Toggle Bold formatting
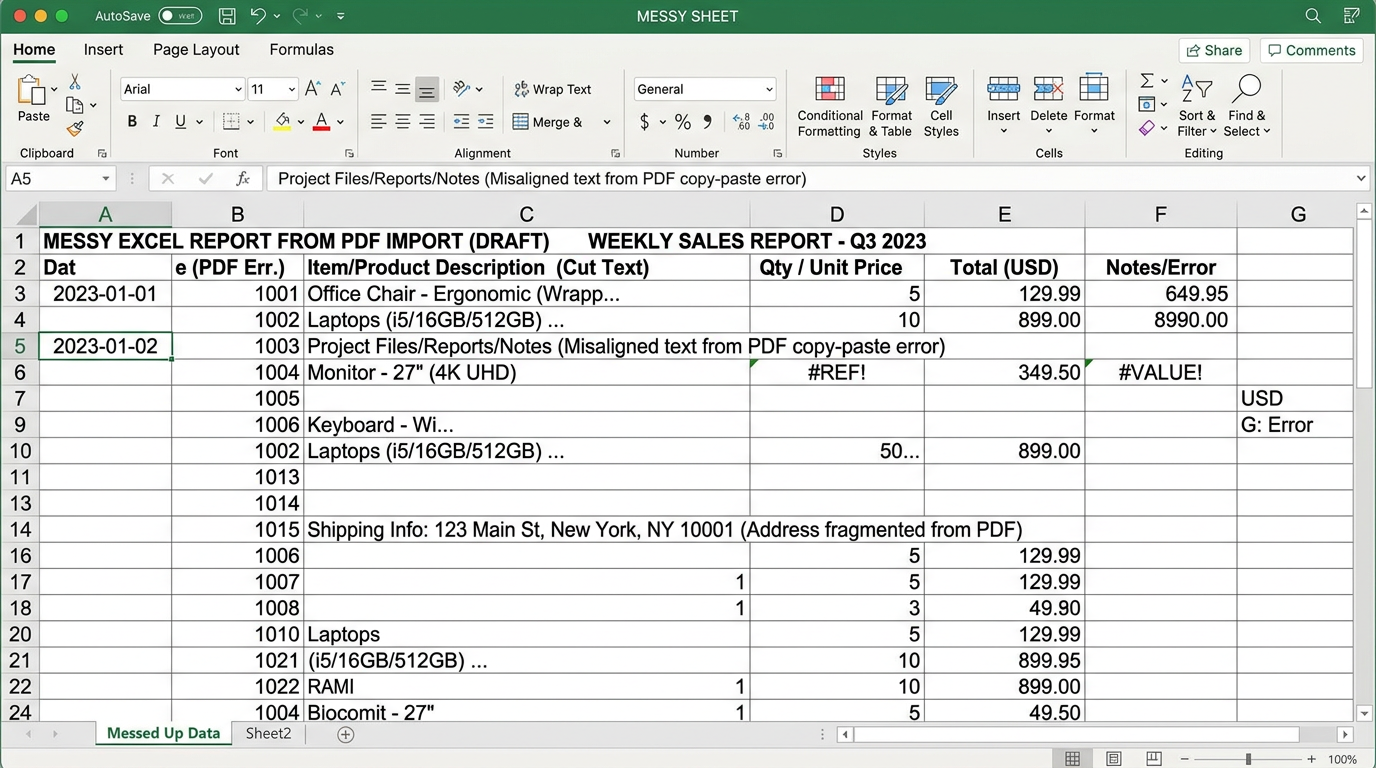The width and height of the screenshot is (1376, 768). pos(132,122)
